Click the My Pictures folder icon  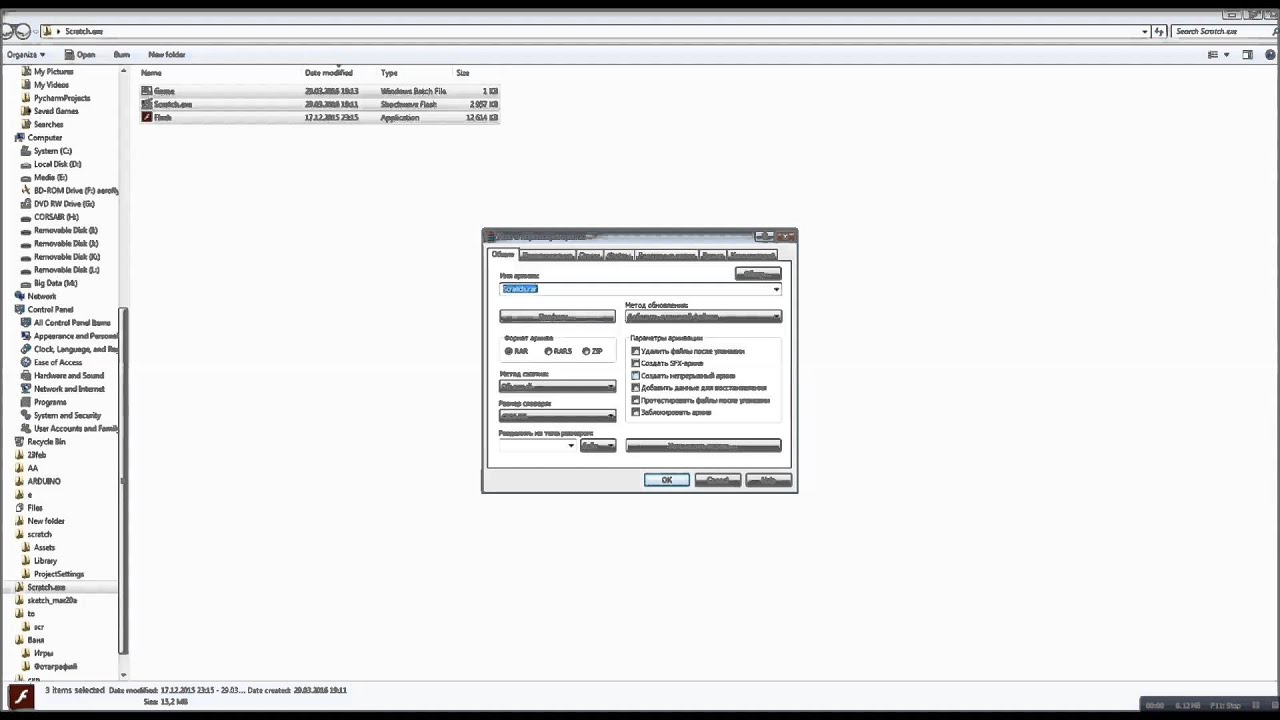[26, 72]
